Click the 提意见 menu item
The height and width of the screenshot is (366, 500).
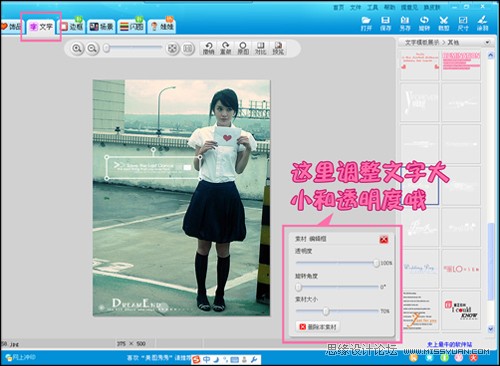[x=409, y=7]
